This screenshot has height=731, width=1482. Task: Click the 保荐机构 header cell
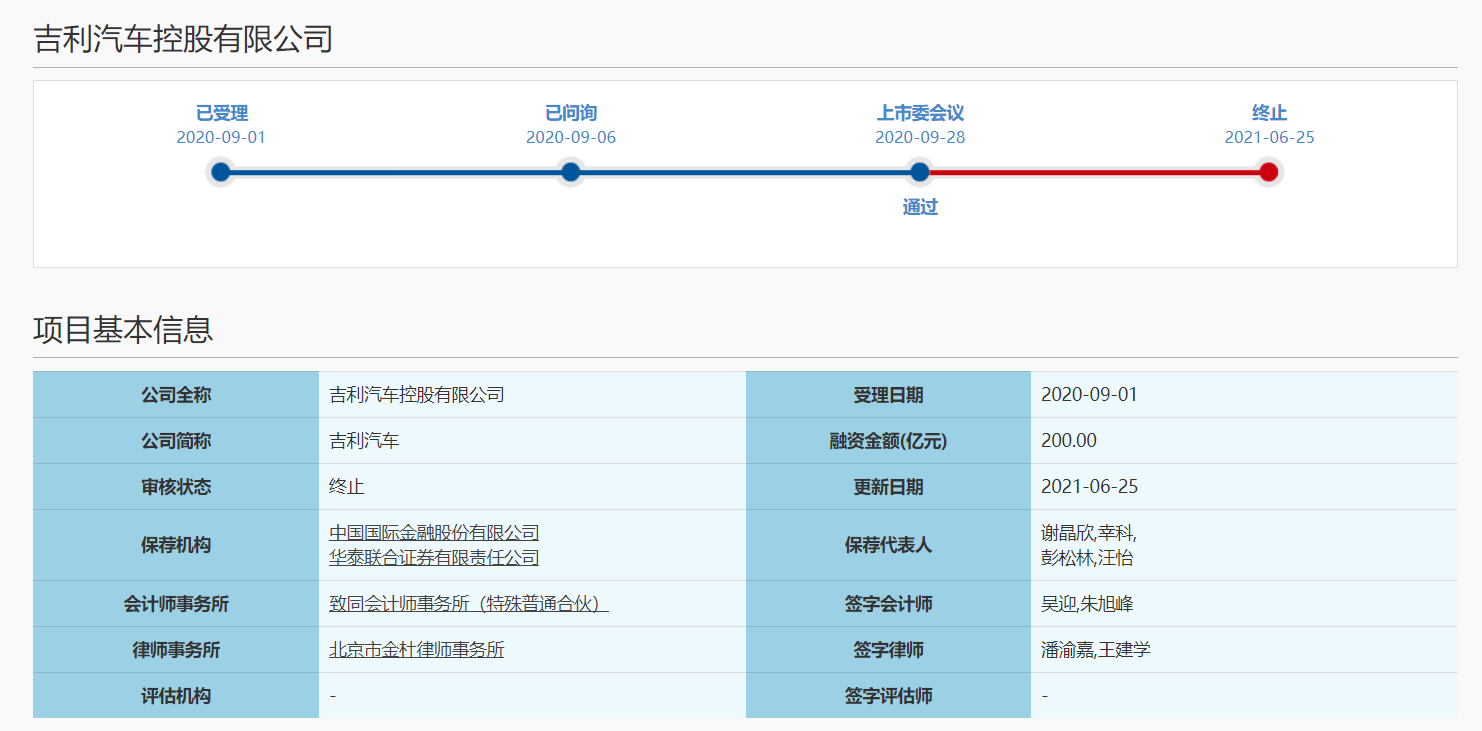(176, 545)
